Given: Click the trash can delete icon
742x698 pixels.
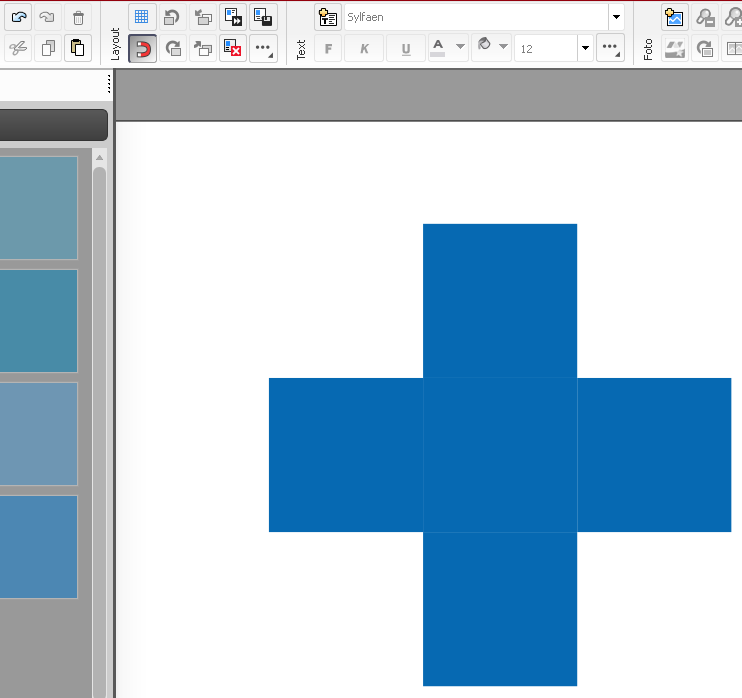Looking at the screenshot, I should pos(78,18).
